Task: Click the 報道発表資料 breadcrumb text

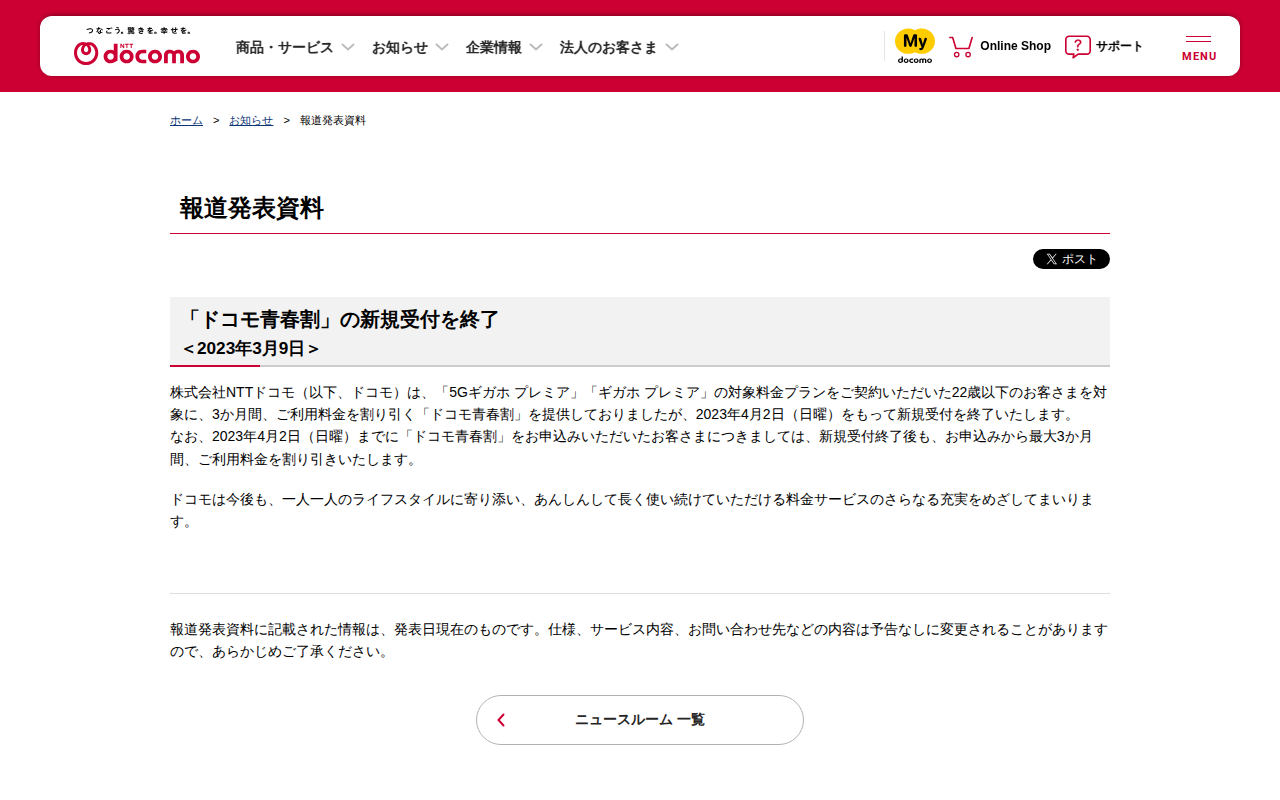Action: tap(333, 120)
